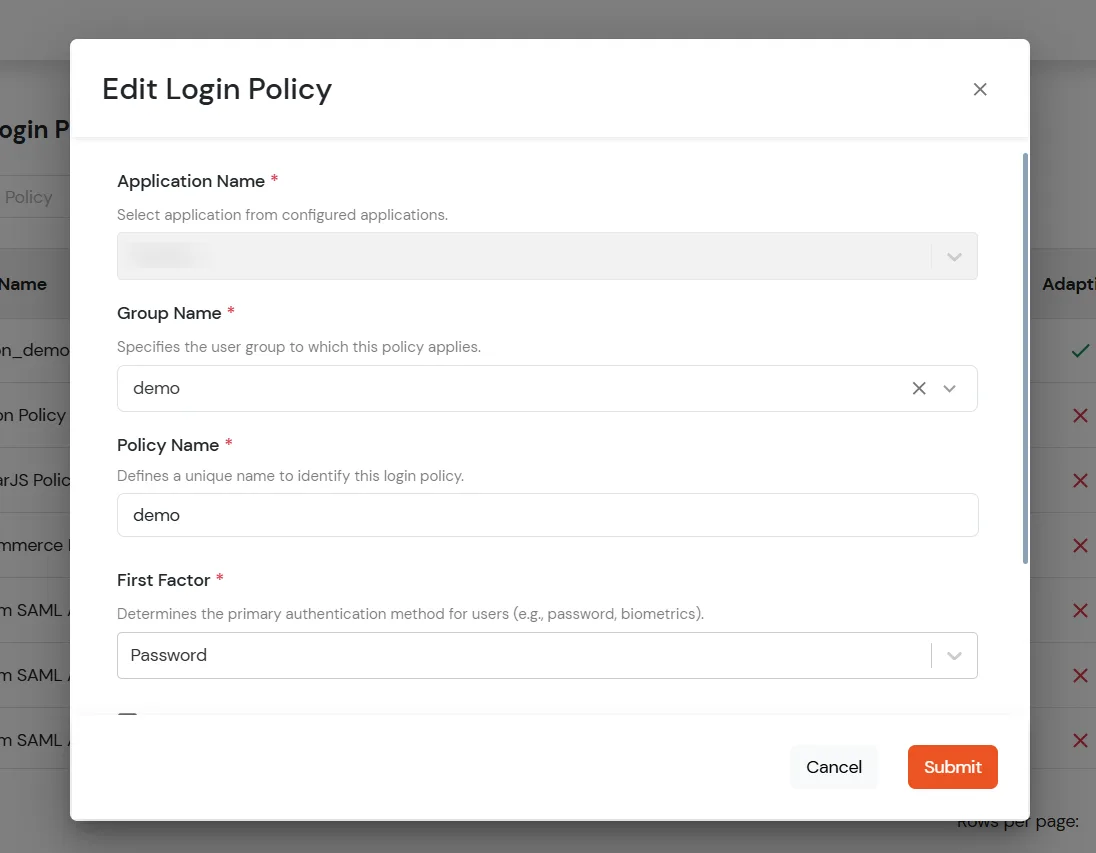Click the red X in 'on Policy' row
Screen dimensions: 1096x853
(1080, 415)
